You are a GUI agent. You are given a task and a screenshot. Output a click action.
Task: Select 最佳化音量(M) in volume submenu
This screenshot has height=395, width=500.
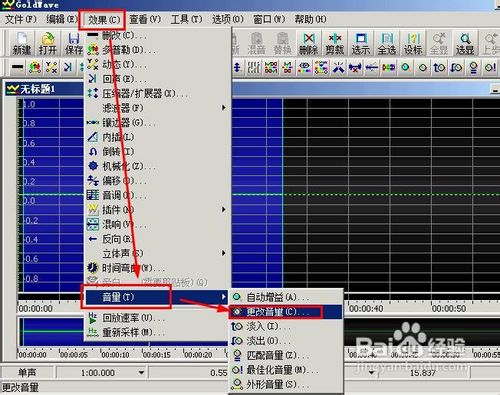click(x=286, y=370)
